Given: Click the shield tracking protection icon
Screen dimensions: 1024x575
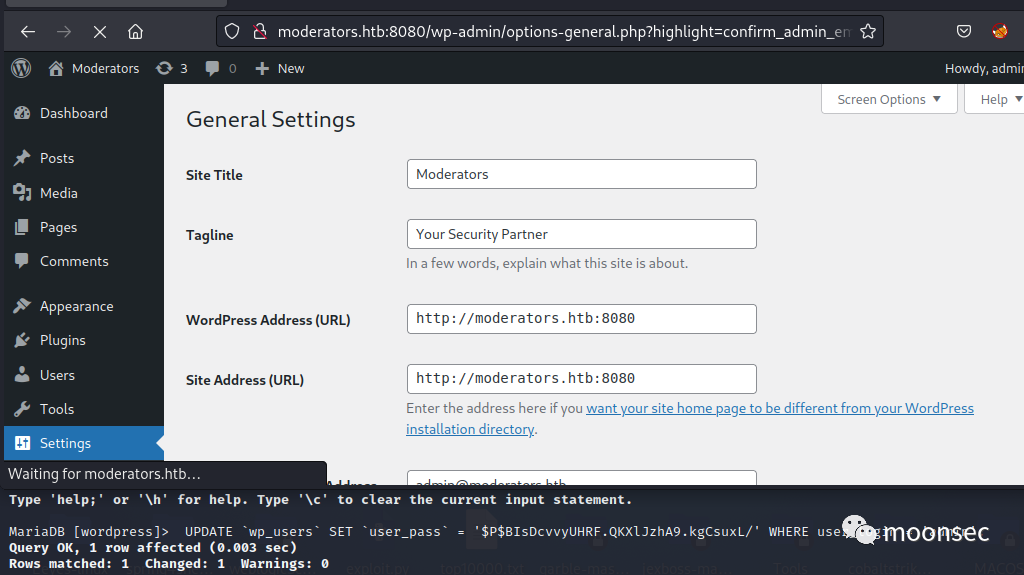Looking at the screenshot, I should point(232,32).
